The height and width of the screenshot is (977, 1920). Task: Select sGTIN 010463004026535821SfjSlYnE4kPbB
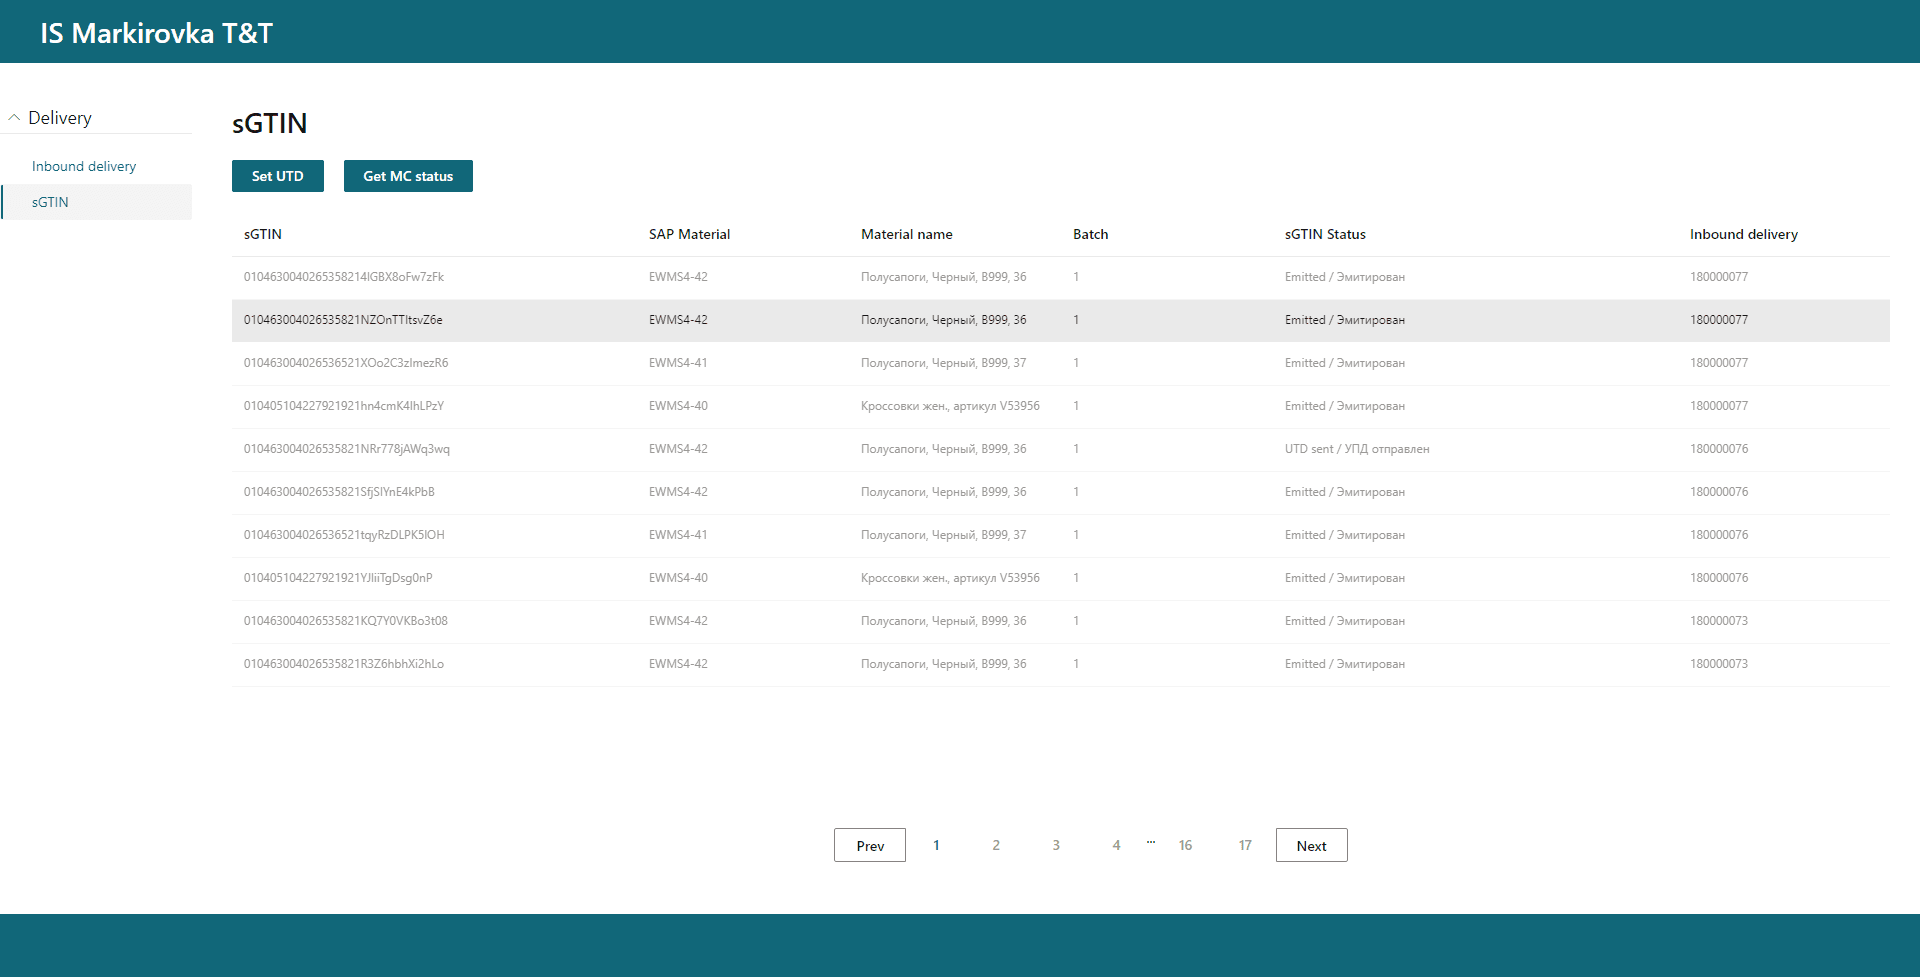tap(339, 492)
